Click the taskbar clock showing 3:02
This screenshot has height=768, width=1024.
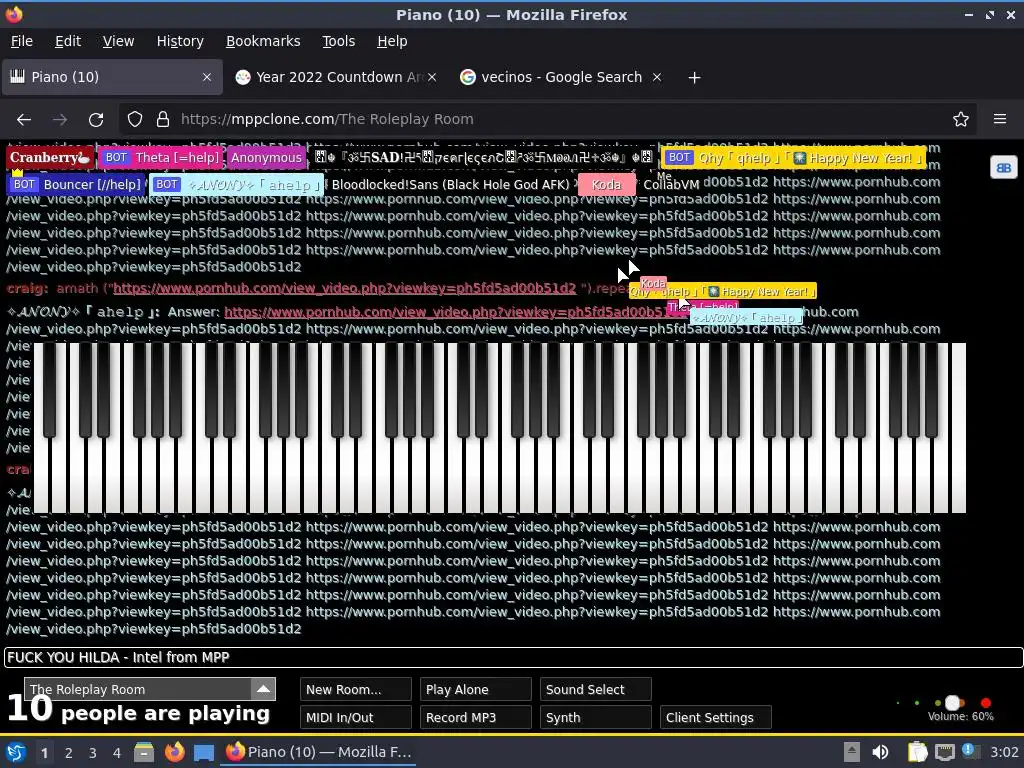1004,752
